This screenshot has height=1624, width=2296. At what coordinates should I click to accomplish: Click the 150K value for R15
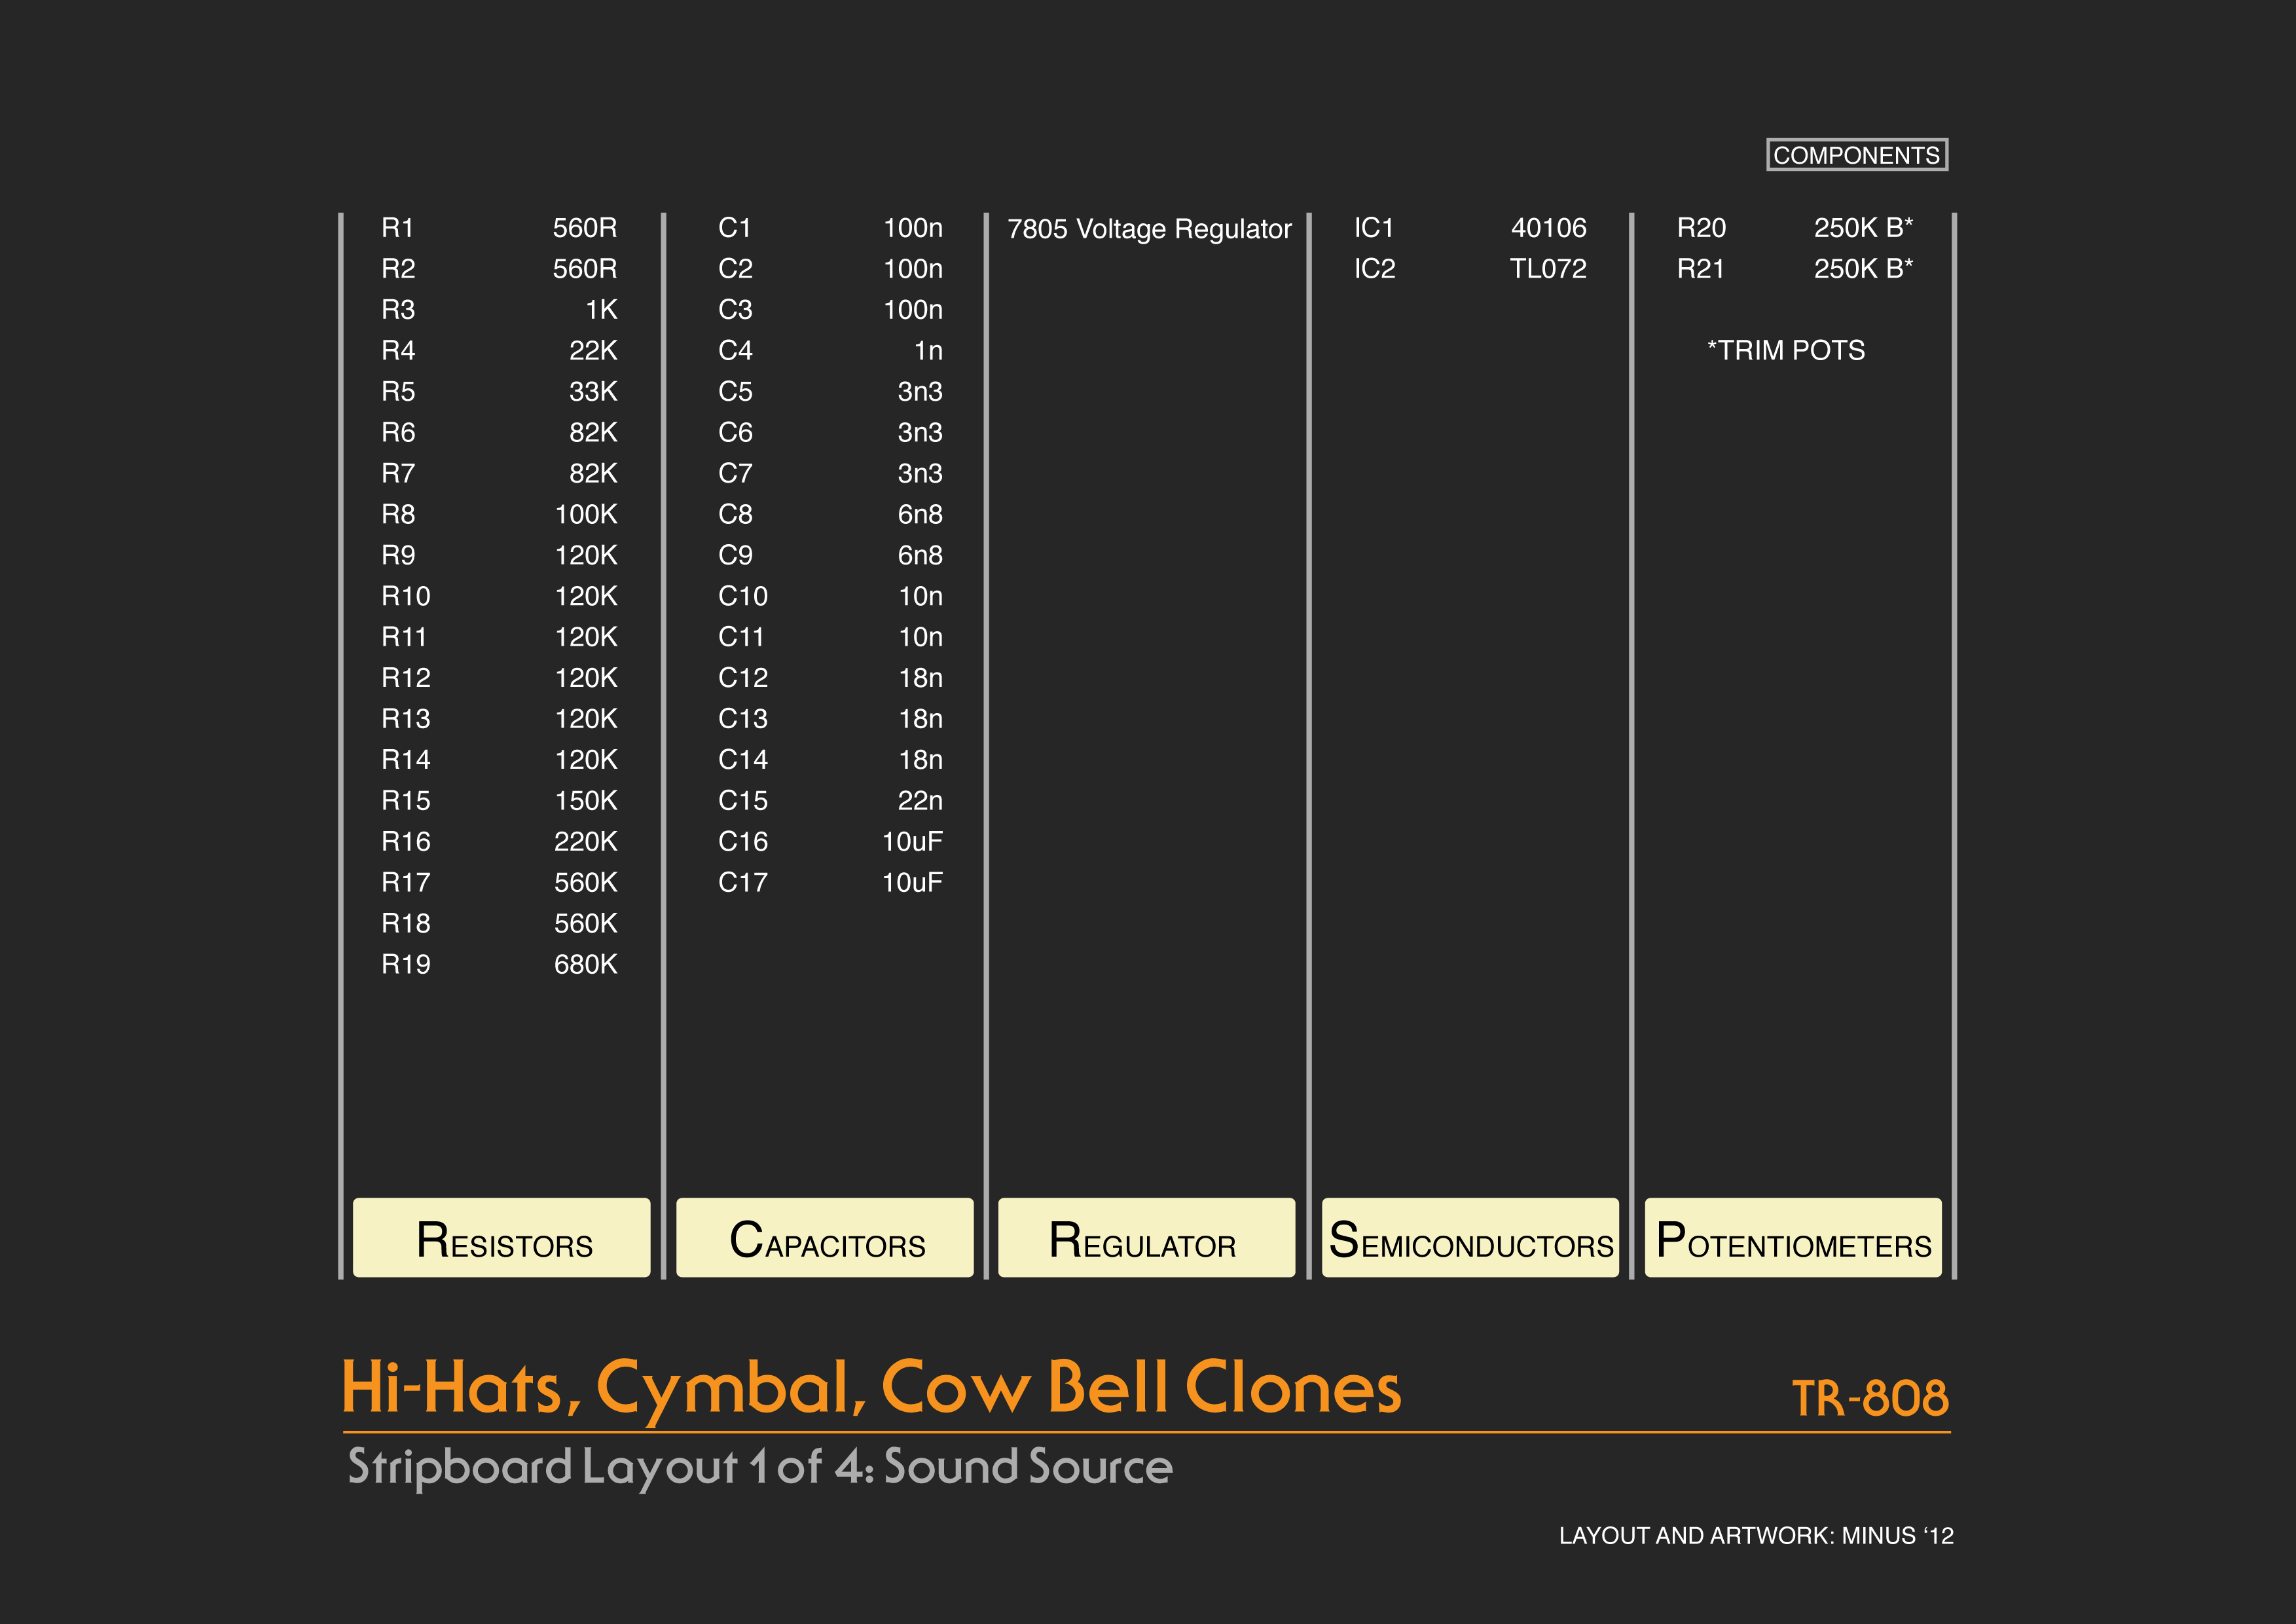(586, 801)
